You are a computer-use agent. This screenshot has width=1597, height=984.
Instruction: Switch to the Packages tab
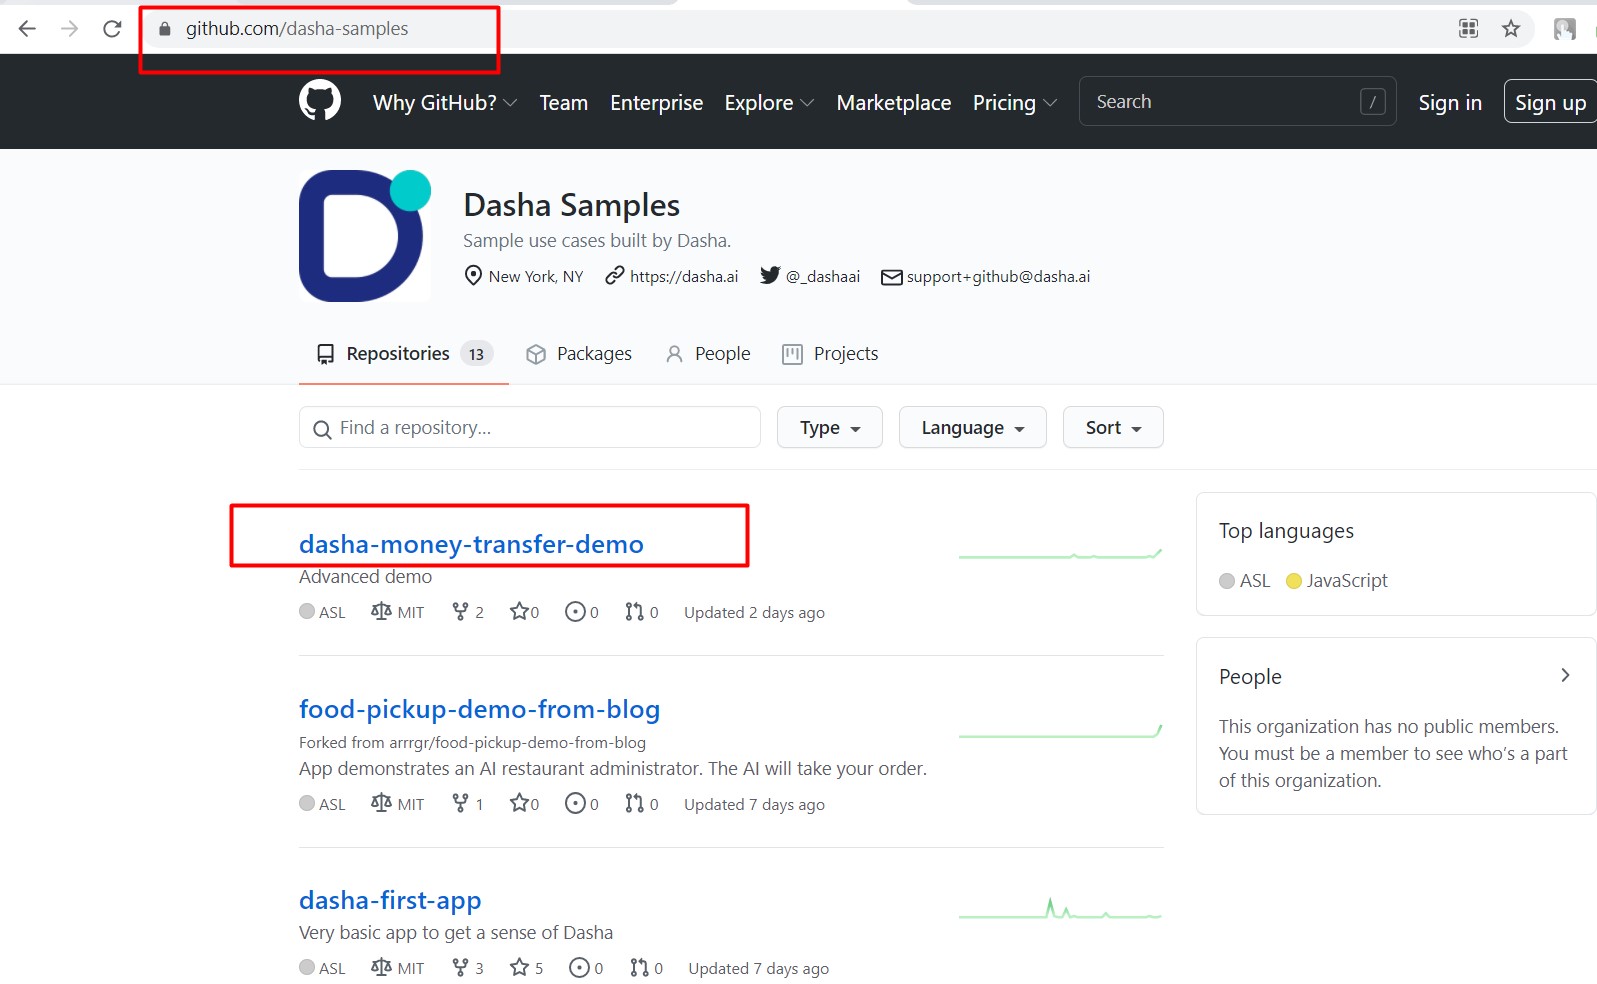(579, 354)
